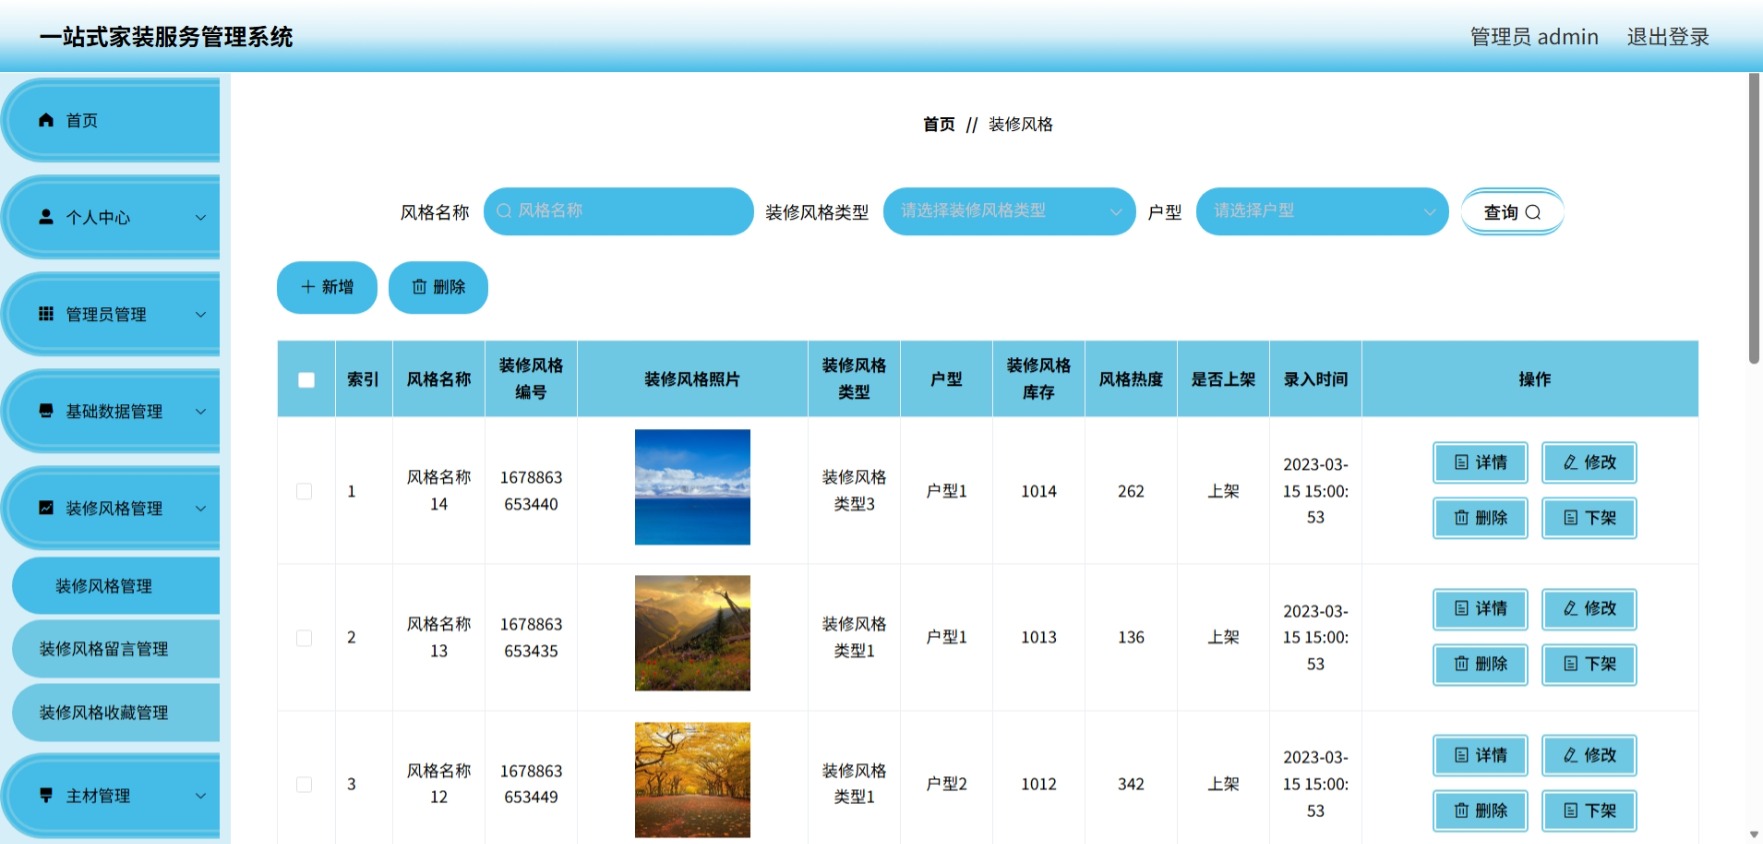Viewport: 1763px width, 844px height.
Task: Expand 基础数据管理 using its chevron arrow
Action: coord(200,411)
